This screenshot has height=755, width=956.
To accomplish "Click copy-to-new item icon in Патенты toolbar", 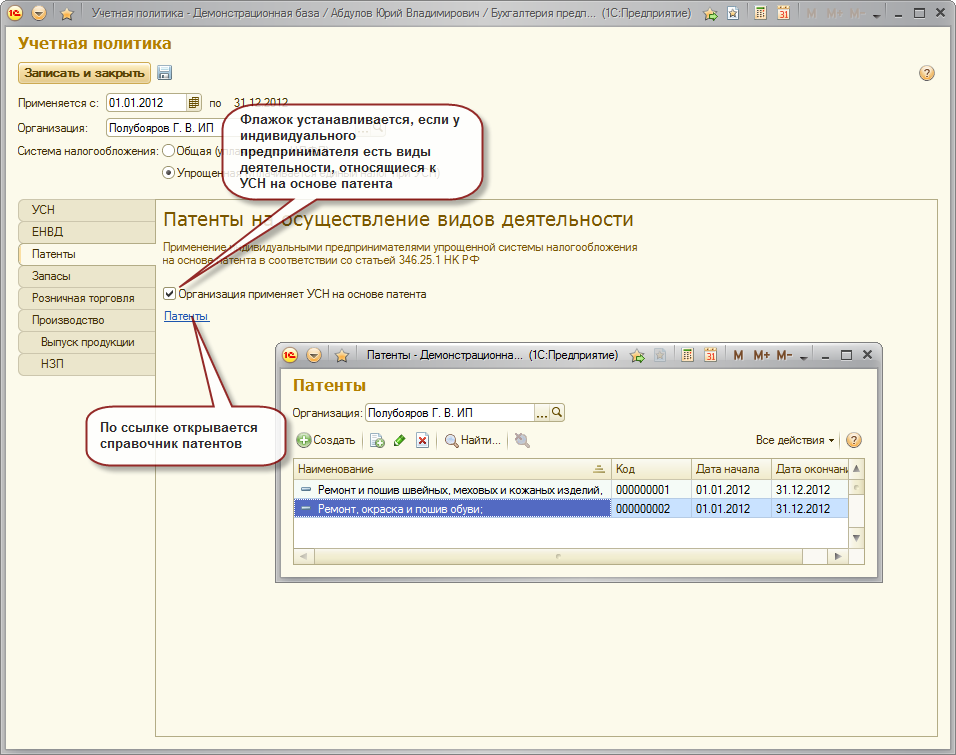I will tap(377, 440).
